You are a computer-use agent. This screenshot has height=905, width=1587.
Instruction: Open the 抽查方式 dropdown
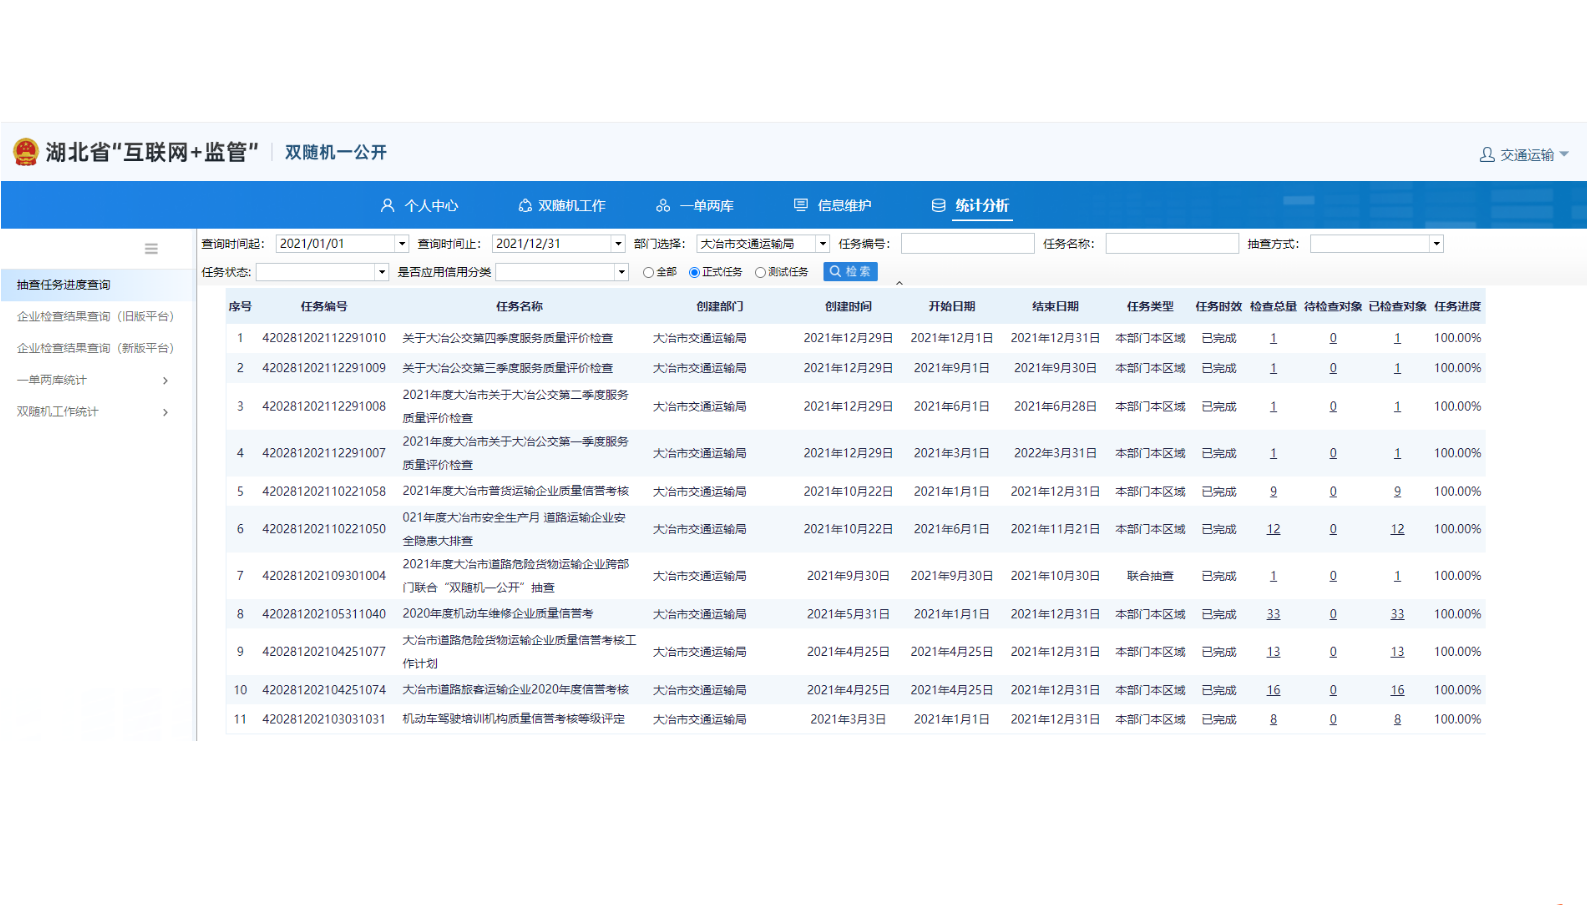[1436, 244]
